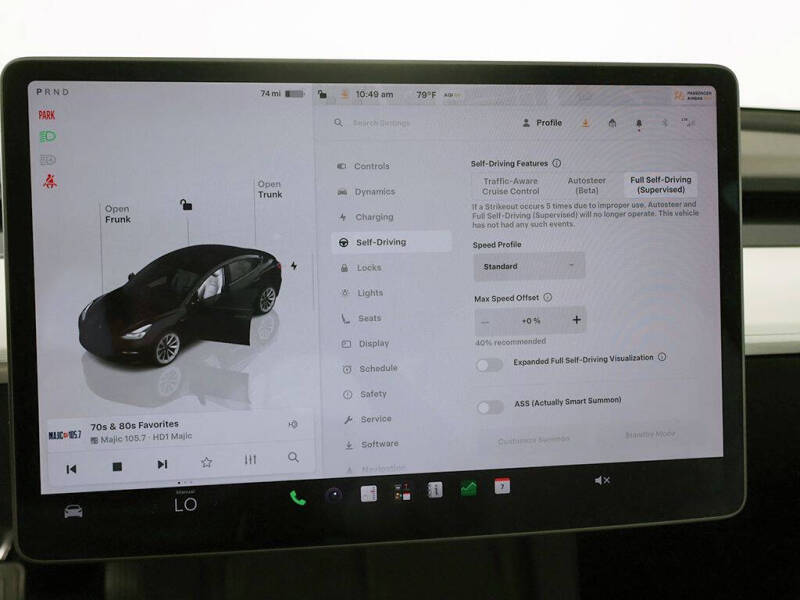Tap the green phone icon
This screenshot has height=600, width=800.
click(x=297, y=497)
